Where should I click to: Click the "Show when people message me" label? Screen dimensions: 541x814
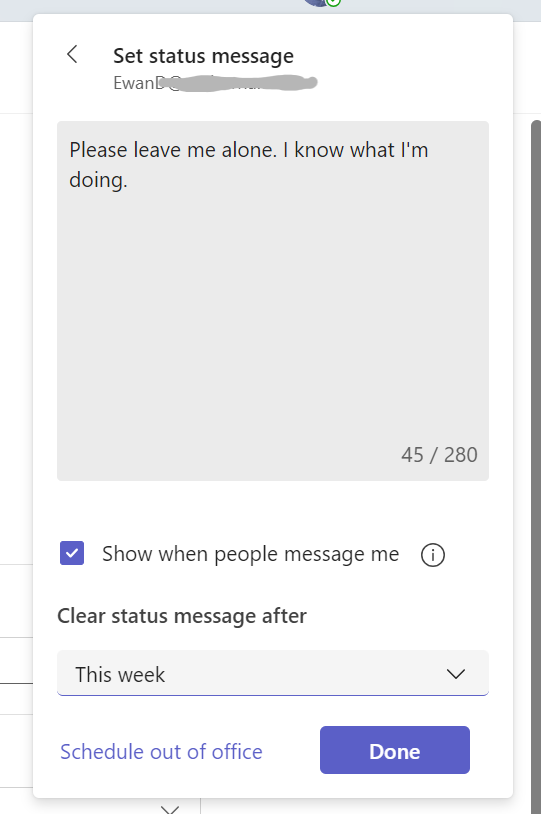250,554
